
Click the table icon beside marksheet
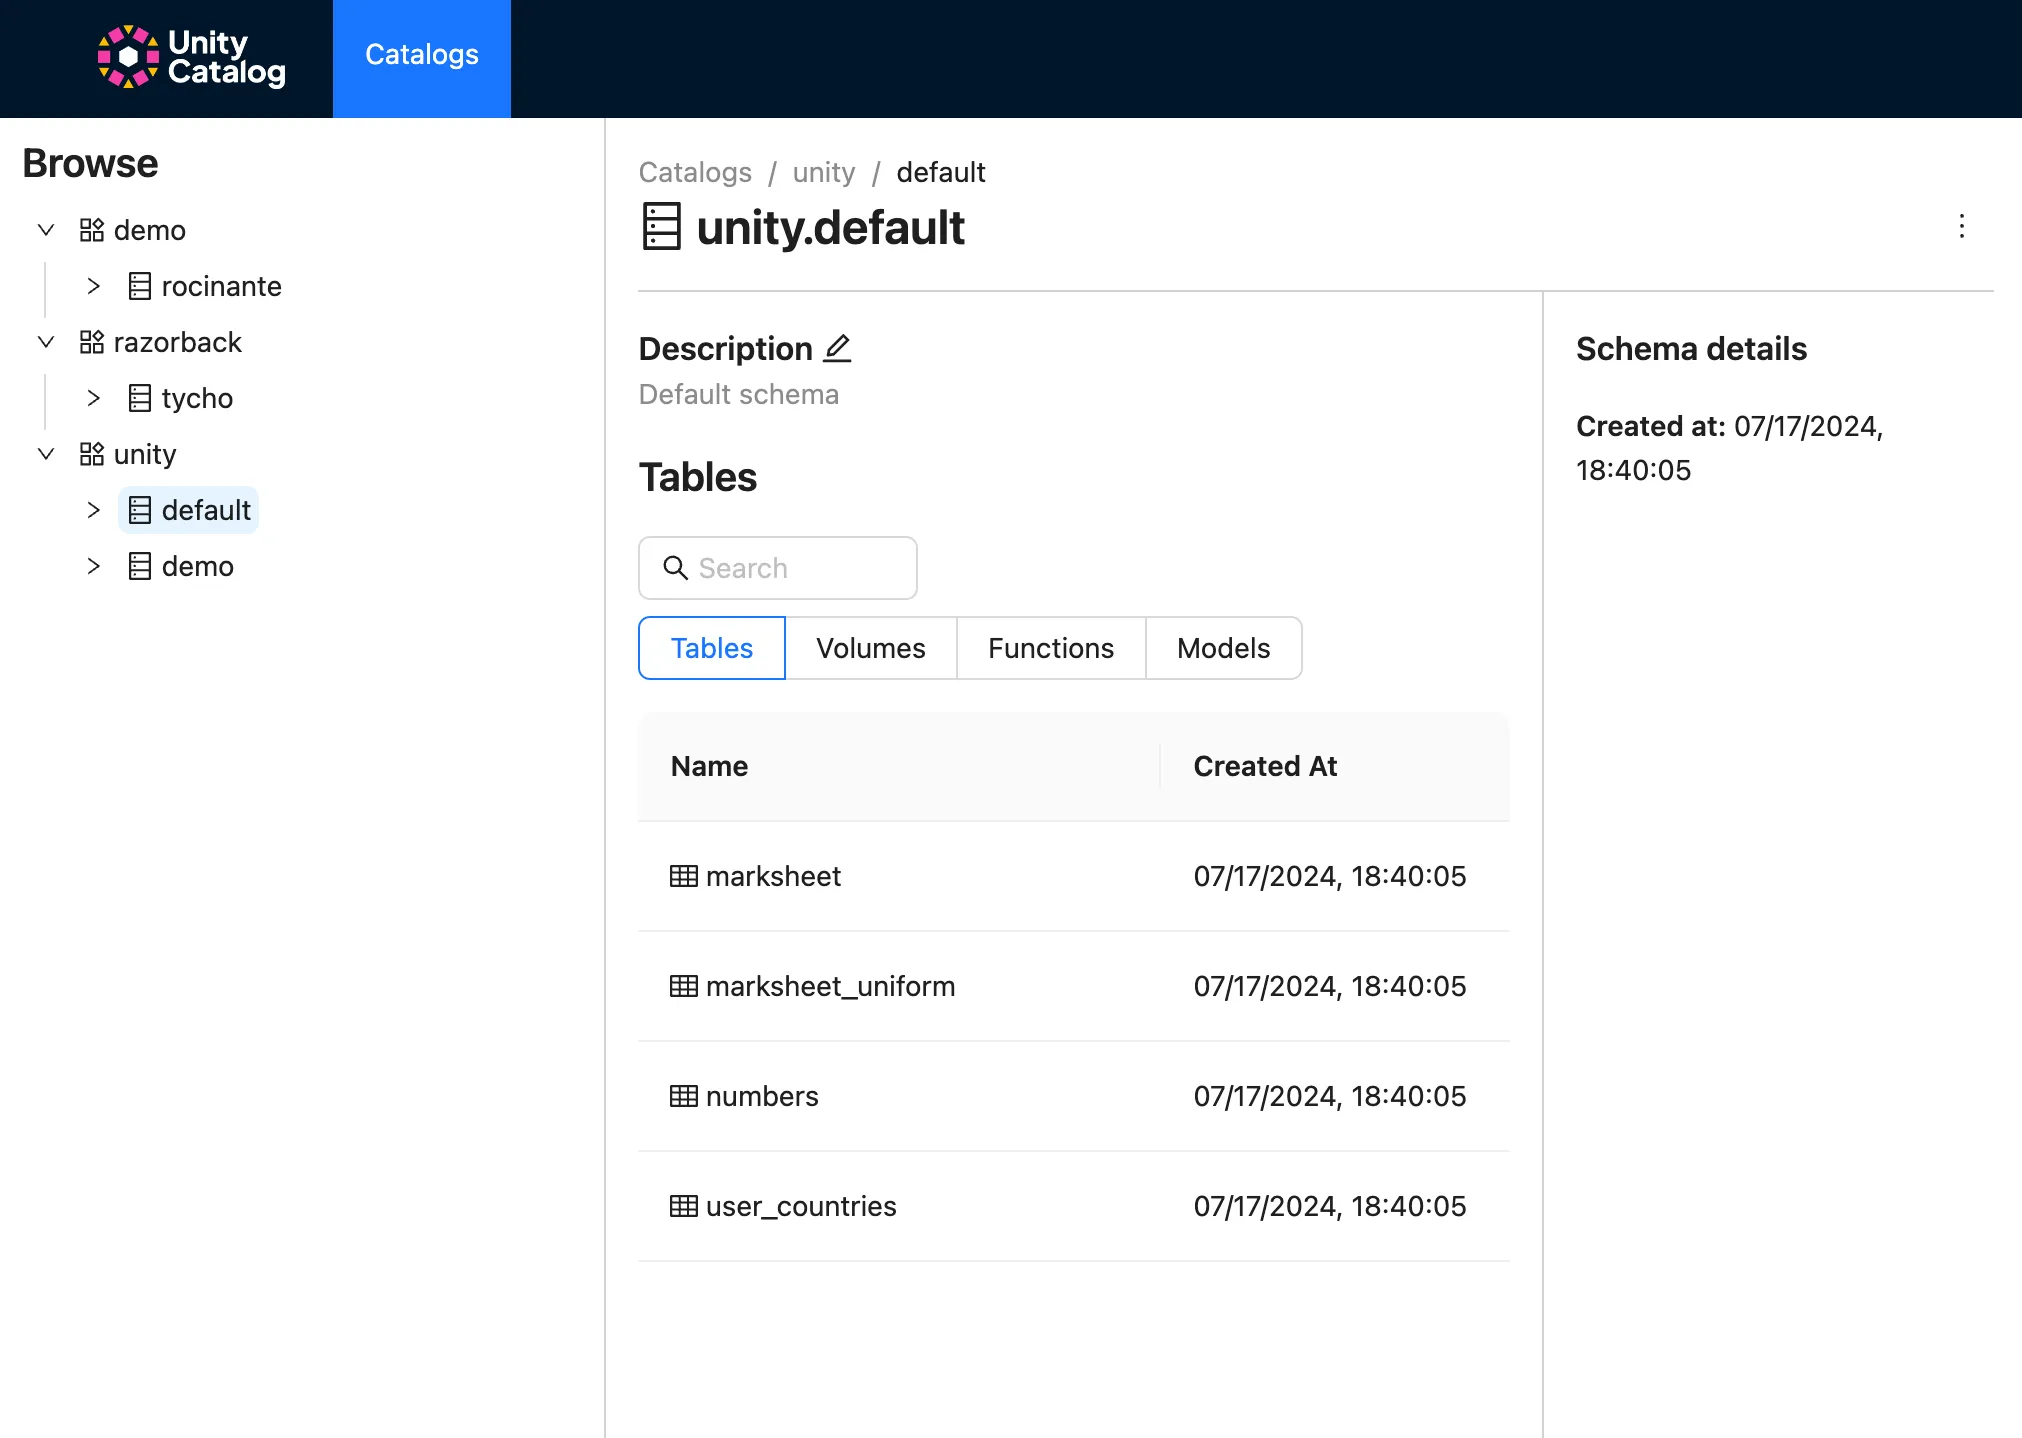pyautogui.click(x=684, y=876)
